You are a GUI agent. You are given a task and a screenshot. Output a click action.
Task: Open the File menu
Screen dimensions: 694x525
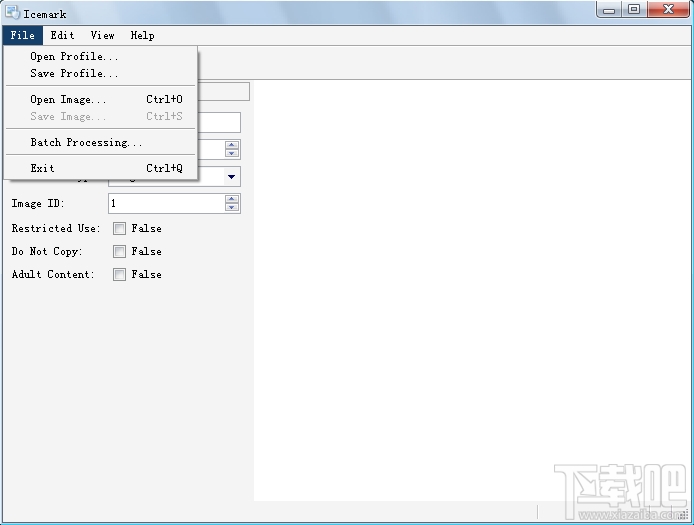pos(23,35)
